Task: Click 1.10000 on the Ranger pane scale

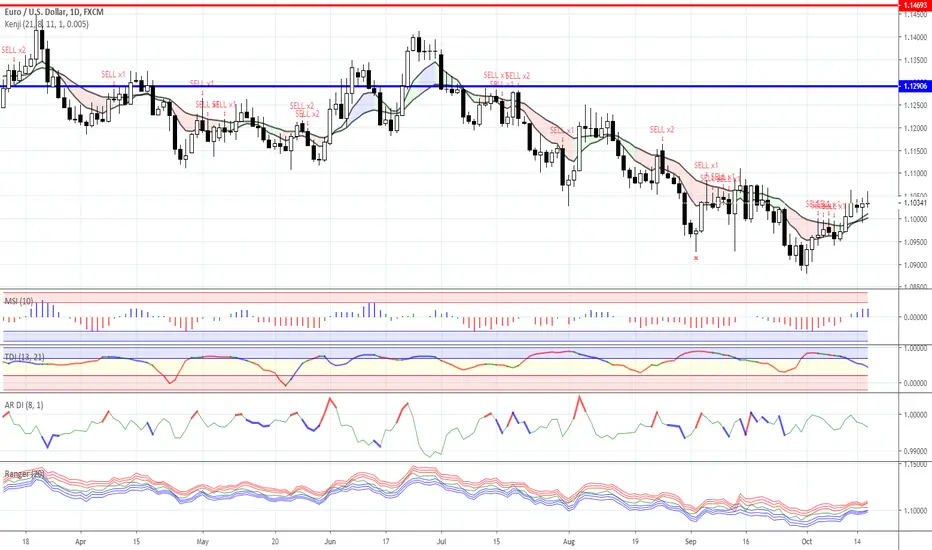Action: pos(915,510)
